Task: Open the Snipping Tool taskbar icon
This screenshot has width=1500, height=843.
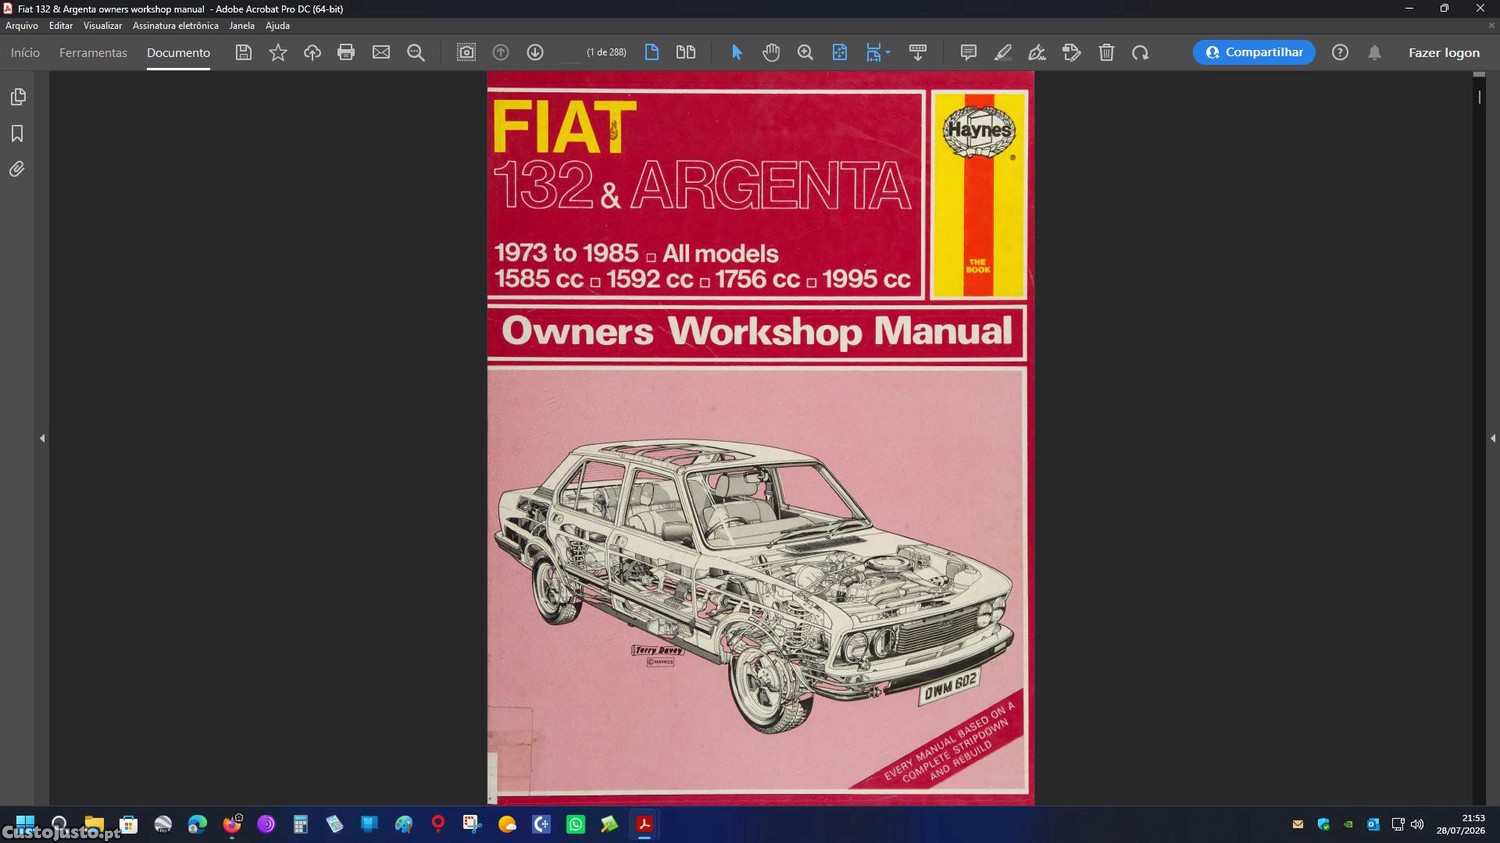Action: [472, 824]
